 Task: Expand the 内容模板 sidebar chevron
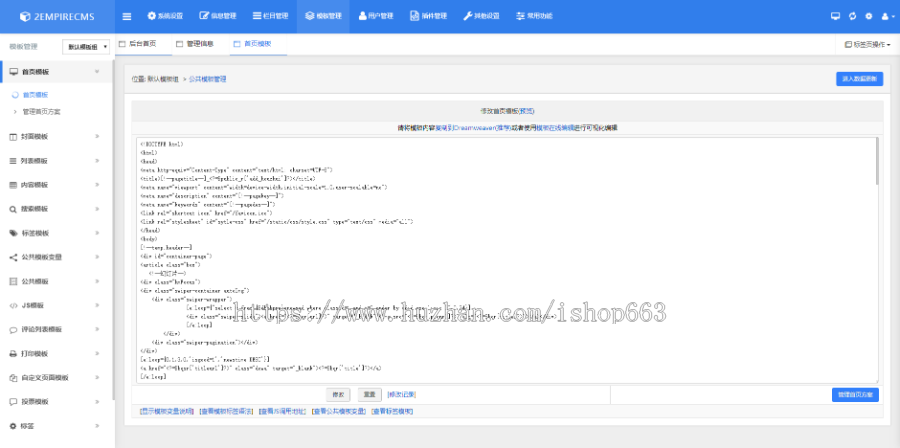[x=97, y=185]
